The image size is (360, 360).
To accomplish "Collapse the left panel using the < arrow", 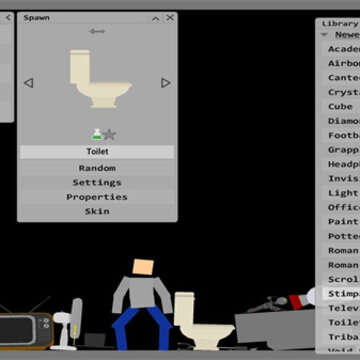I will pos(8,17).
